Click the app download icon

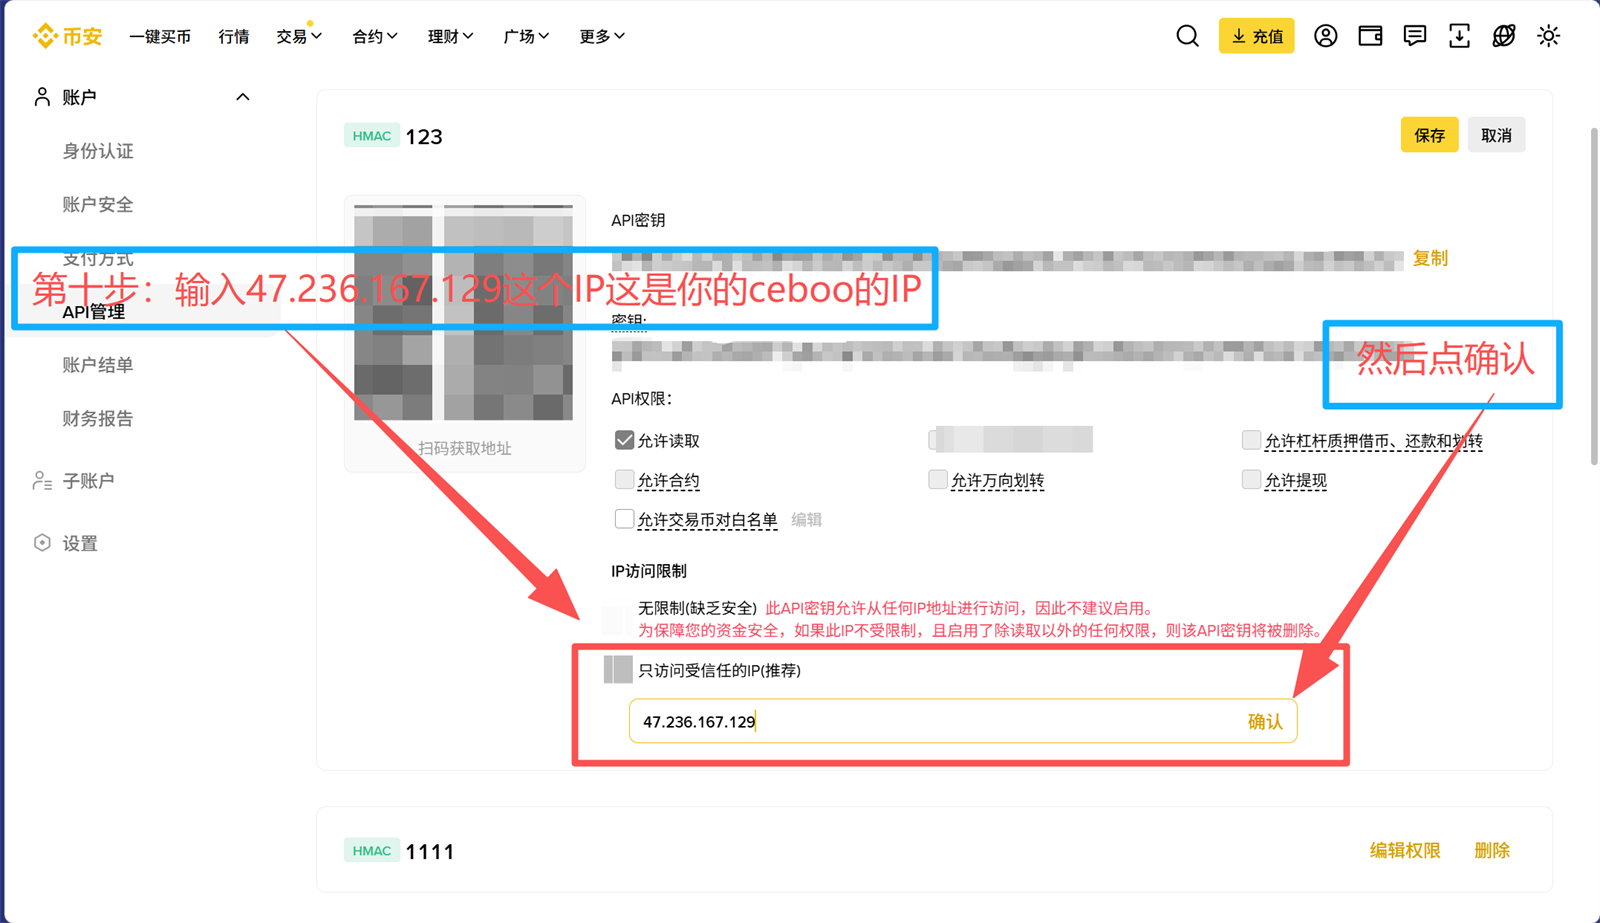click(x=1459, y=36)
